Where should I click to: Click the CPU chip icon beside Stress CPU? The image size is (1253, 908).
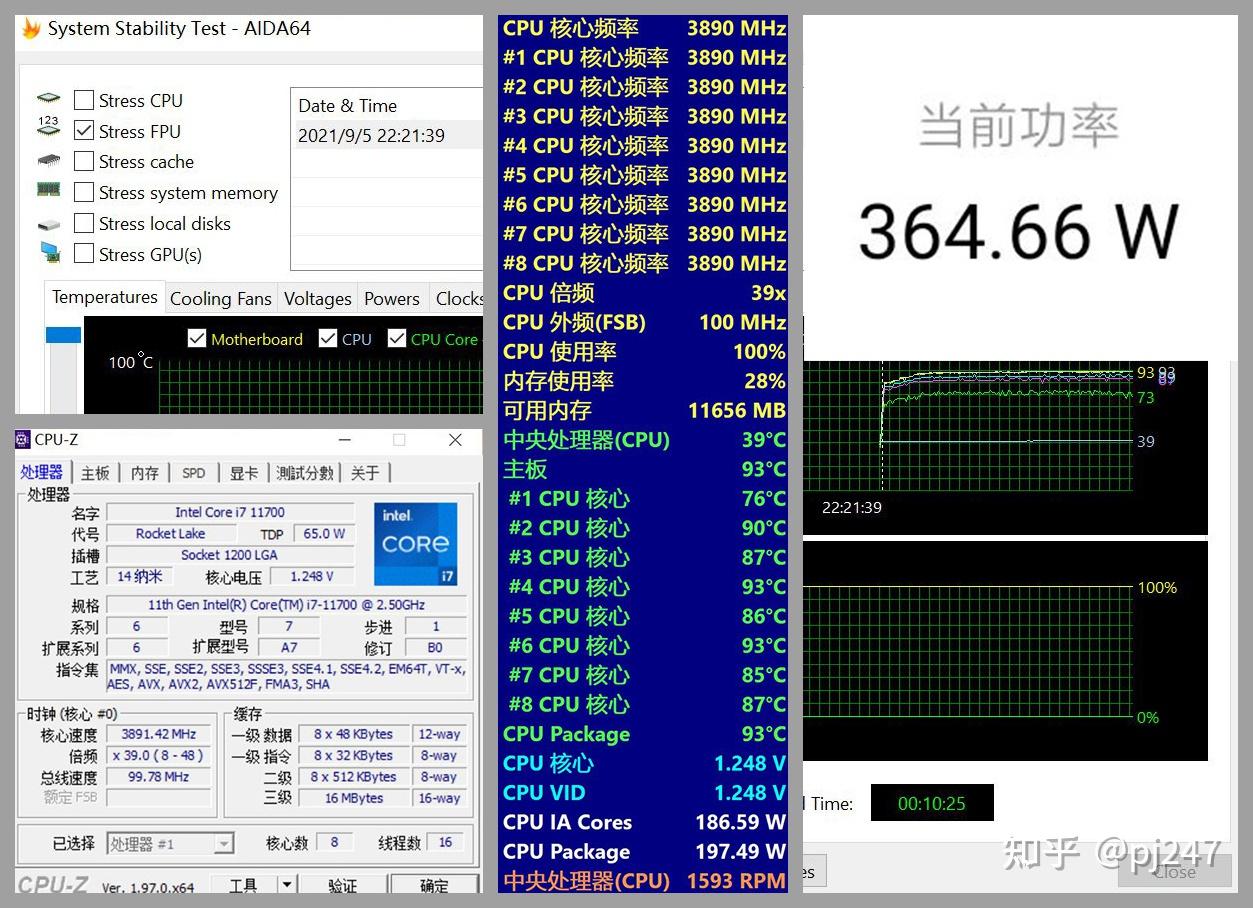click(48, 99)
